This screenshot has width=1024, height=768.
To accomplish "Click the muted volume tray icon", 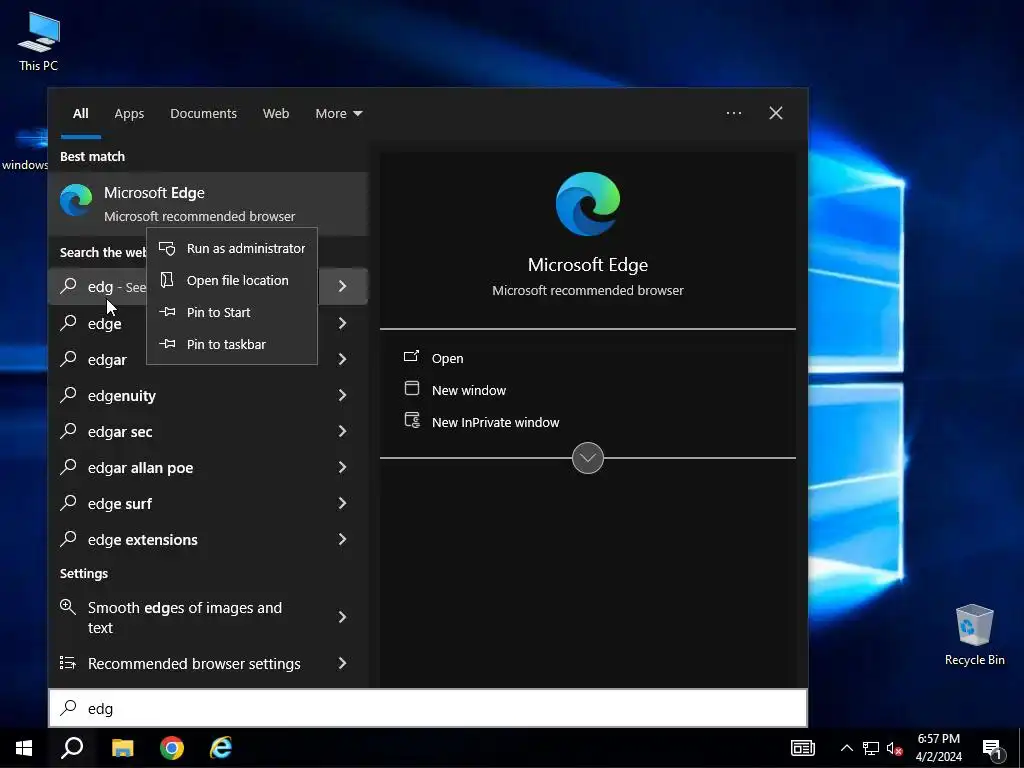I will pyautogui.click(x=894, y=748).
